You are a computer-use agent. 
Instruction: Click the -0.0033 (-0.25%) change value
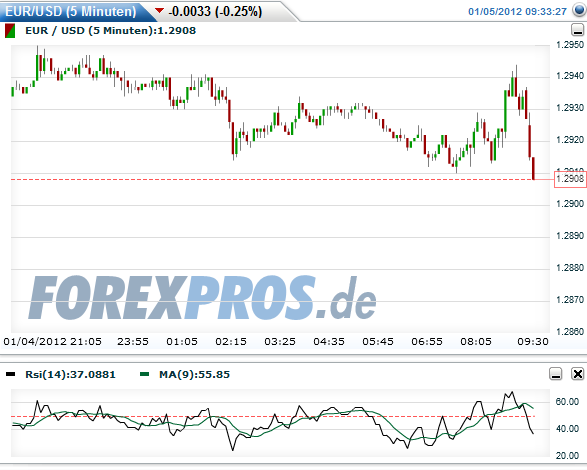[215, 11]
